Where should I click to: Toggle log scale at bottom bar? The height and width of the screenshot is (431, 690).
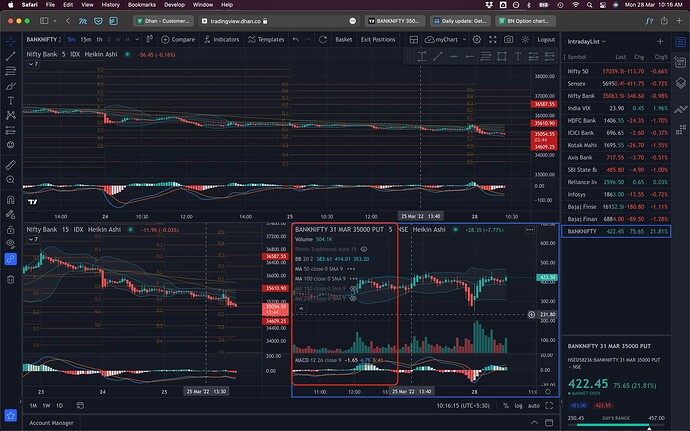[518, 405]
